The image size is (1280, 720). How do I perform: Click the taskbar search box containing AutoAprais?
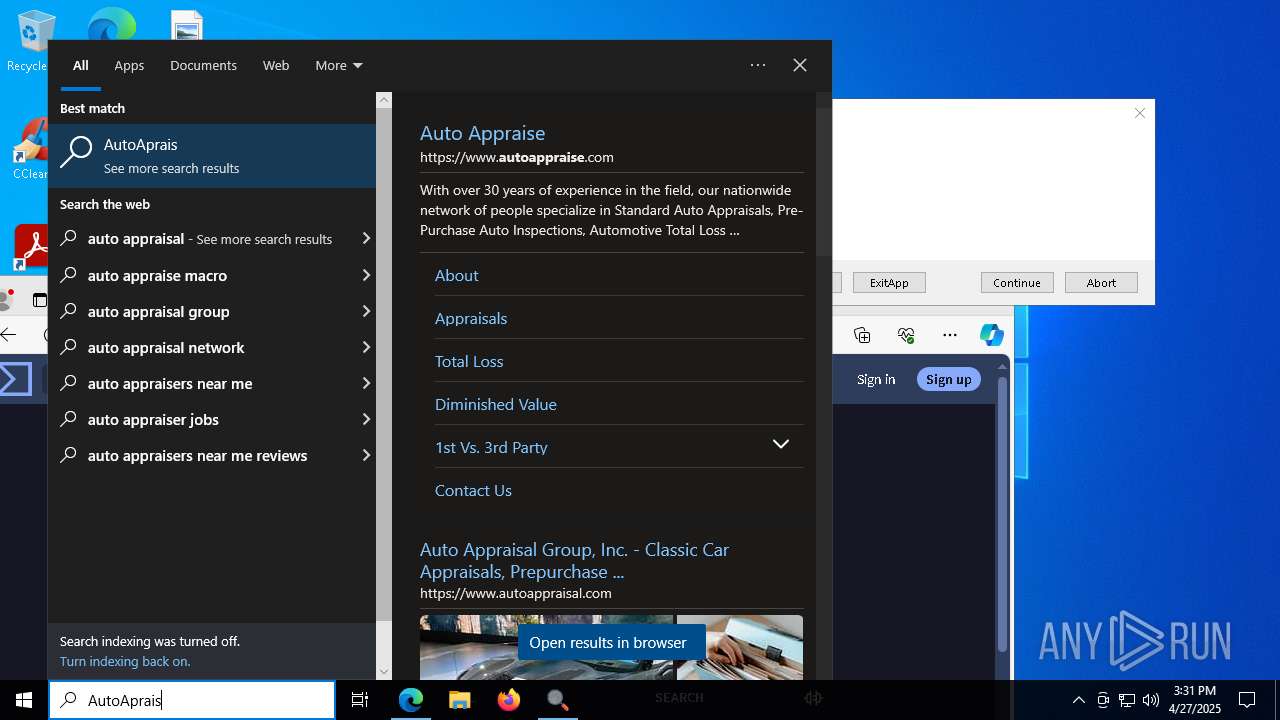(192, 700)
